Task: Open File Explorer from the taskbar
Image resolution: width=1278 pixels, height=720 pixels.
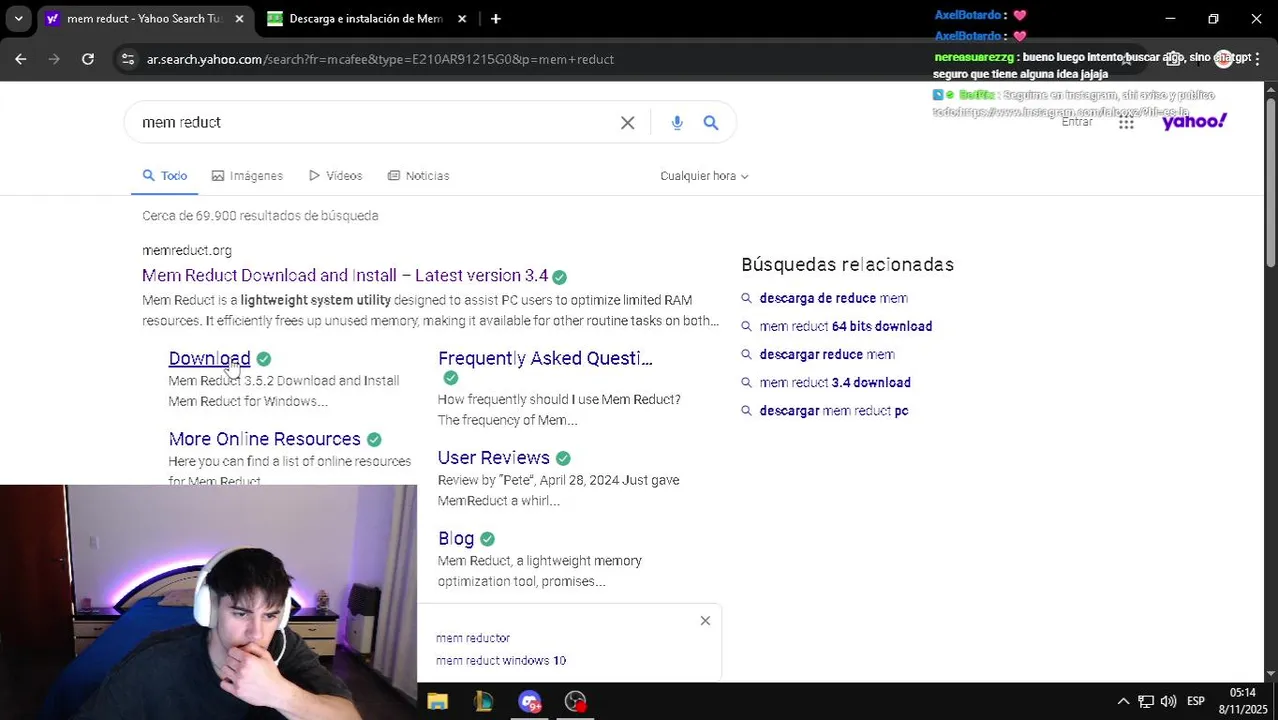Action: [437, 701]
